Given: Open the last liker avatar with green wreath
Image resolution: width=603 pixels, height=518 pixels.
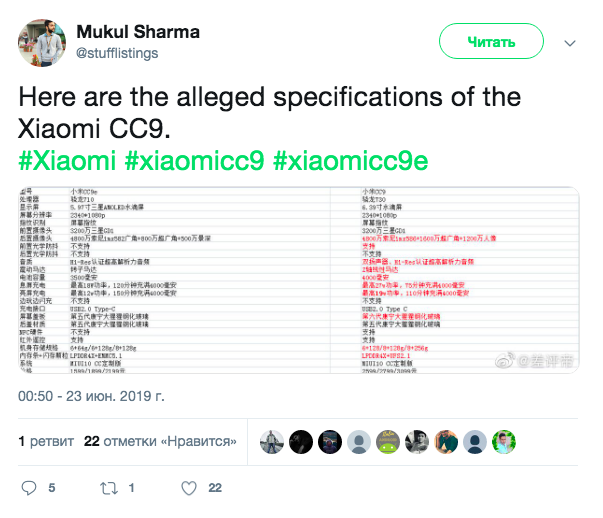Looking at the screenshot, I should tap(504, 442).
